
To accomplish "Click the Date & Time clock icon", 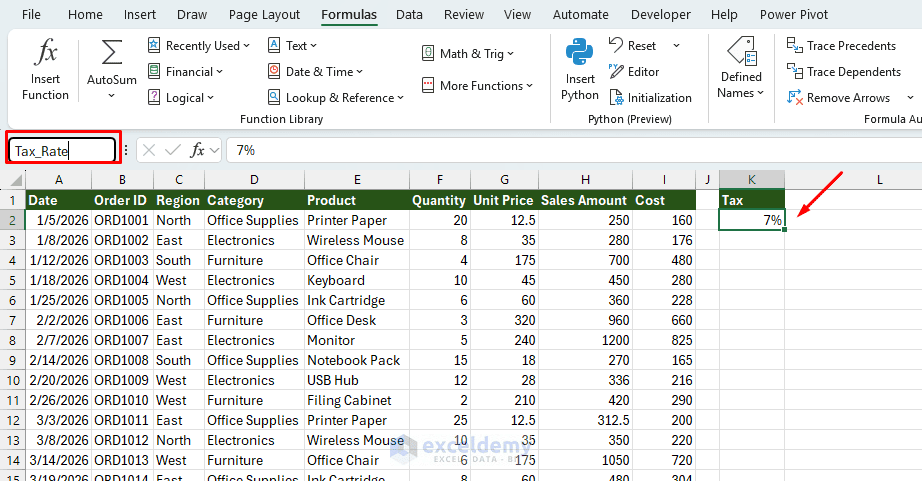I will (x=273, y=71).
